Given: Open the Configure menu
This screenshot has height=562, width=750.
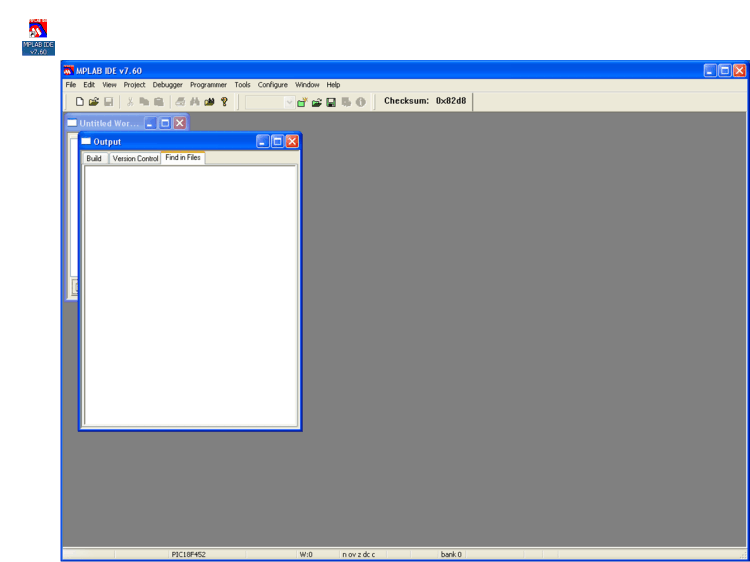Looking at the screenshot, I should (x=273, y=85).
